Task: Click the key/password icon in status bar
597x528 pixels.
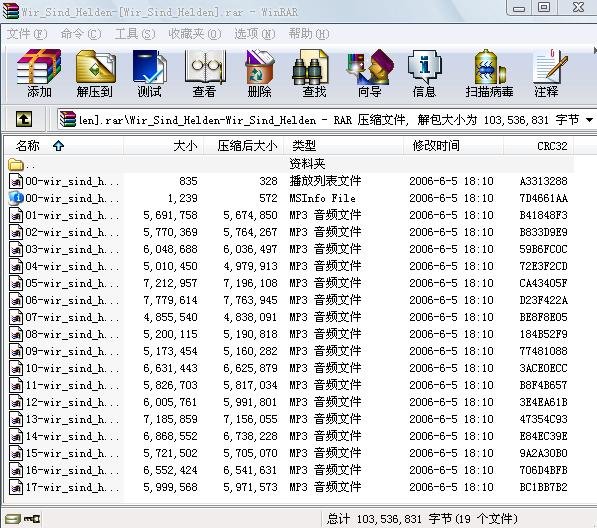Action: point(31,519)
